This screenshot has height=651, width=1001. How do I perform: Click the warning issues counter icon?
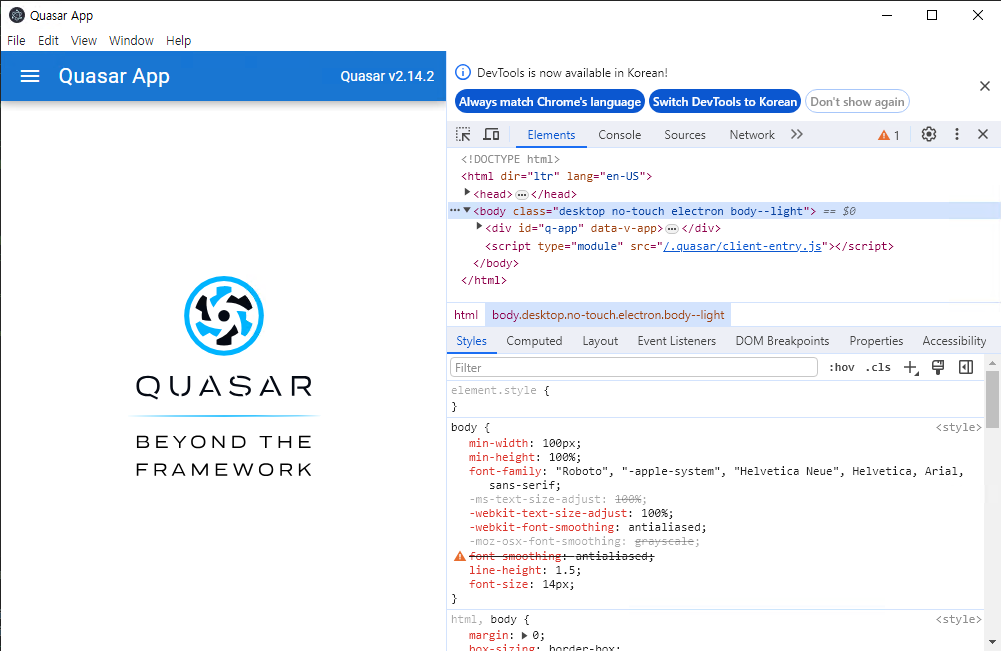[889, 135]
